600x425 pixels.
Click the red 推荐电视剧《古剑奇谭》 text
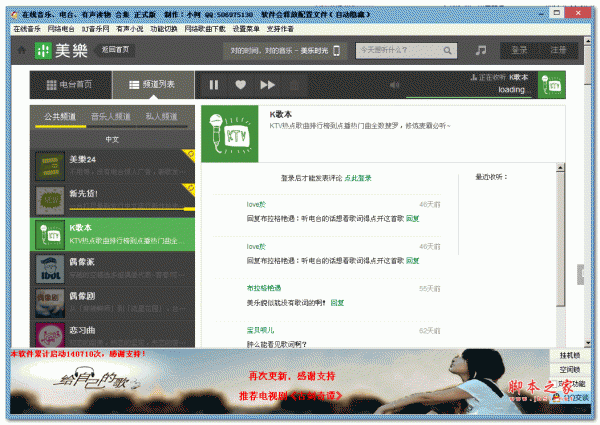pyautogui.click(x=291, y=396)
